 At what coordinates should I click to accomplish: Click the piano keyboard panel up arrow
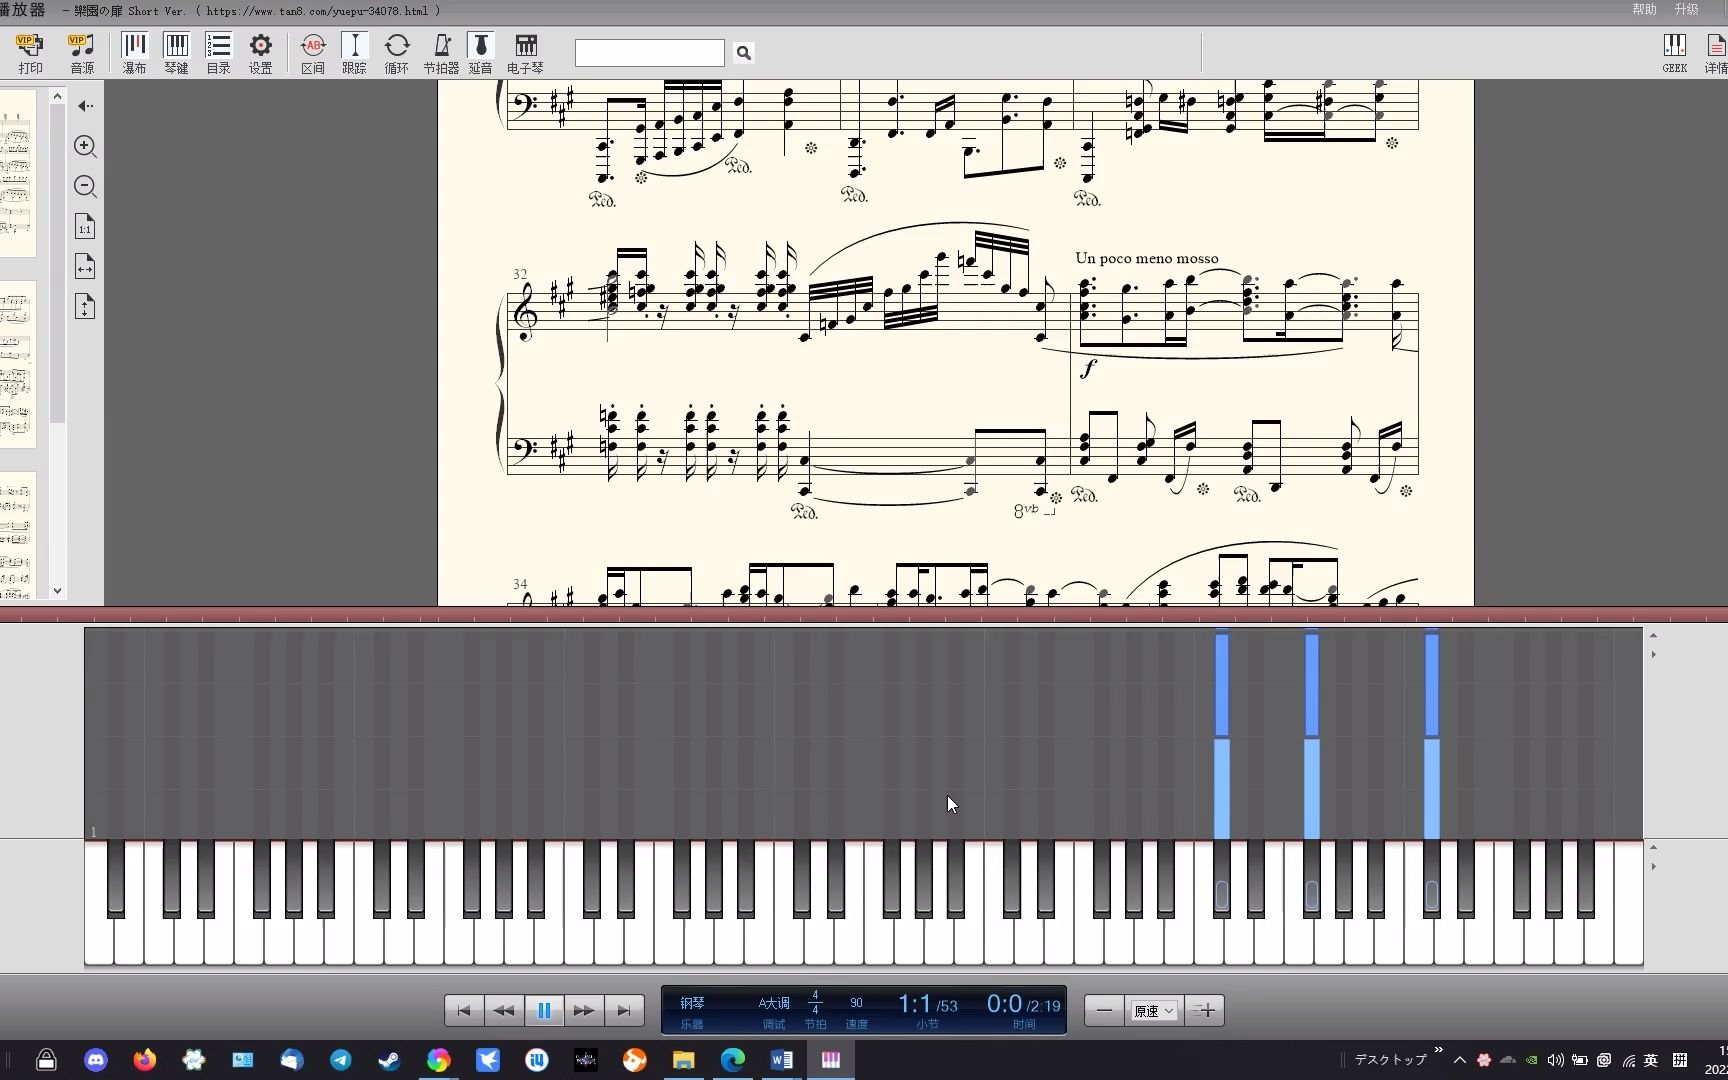point(1653,847)
